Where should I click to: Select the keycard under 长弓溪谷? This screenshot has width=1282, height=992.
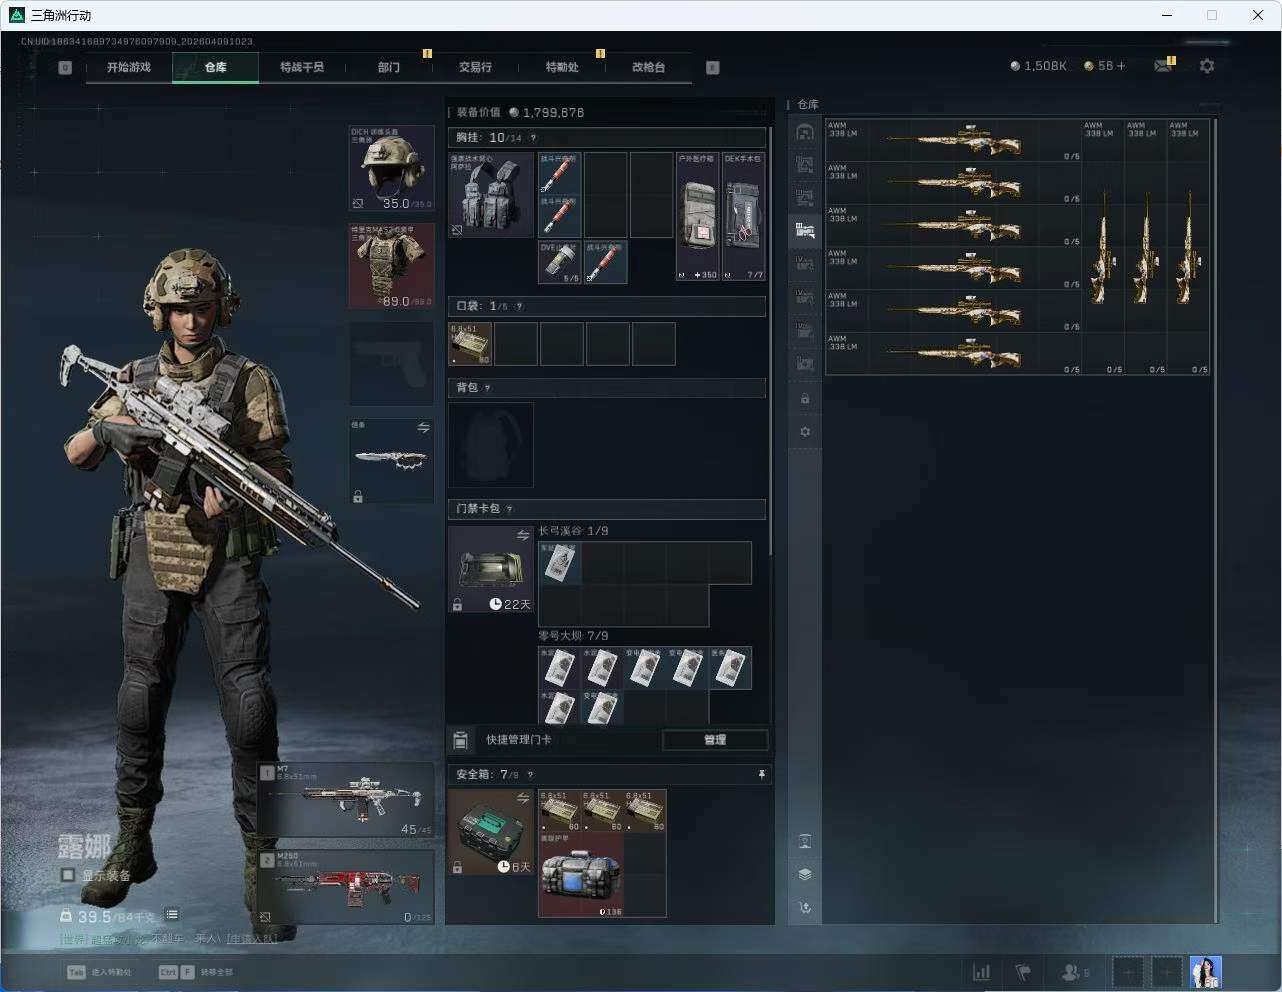pos(560,563)
